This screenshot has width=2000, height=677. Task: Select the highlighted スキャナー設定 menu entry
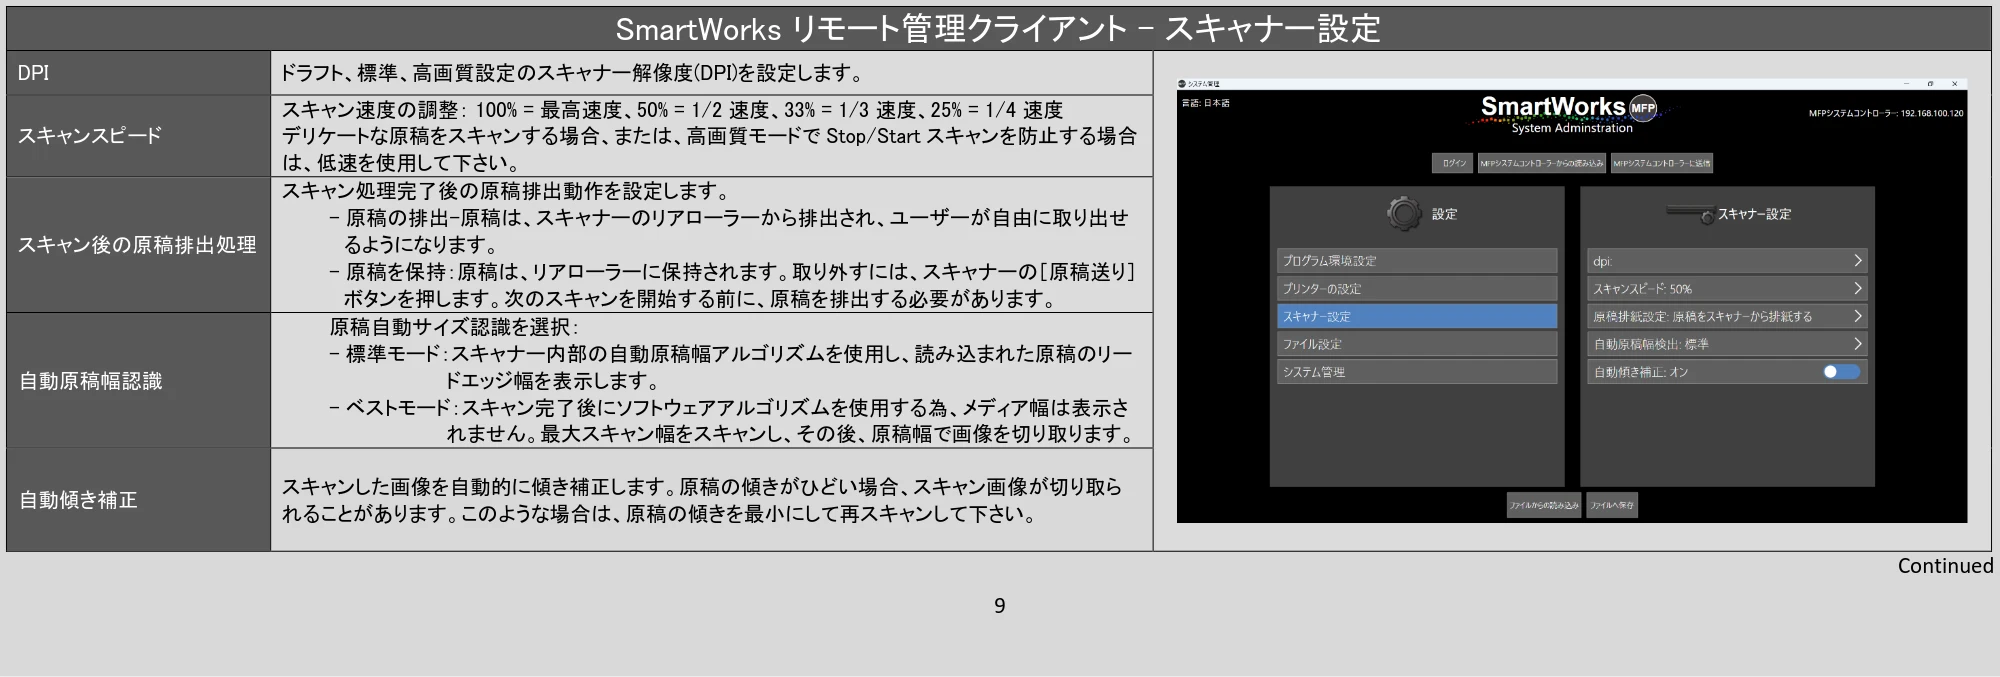(1417, 316)
